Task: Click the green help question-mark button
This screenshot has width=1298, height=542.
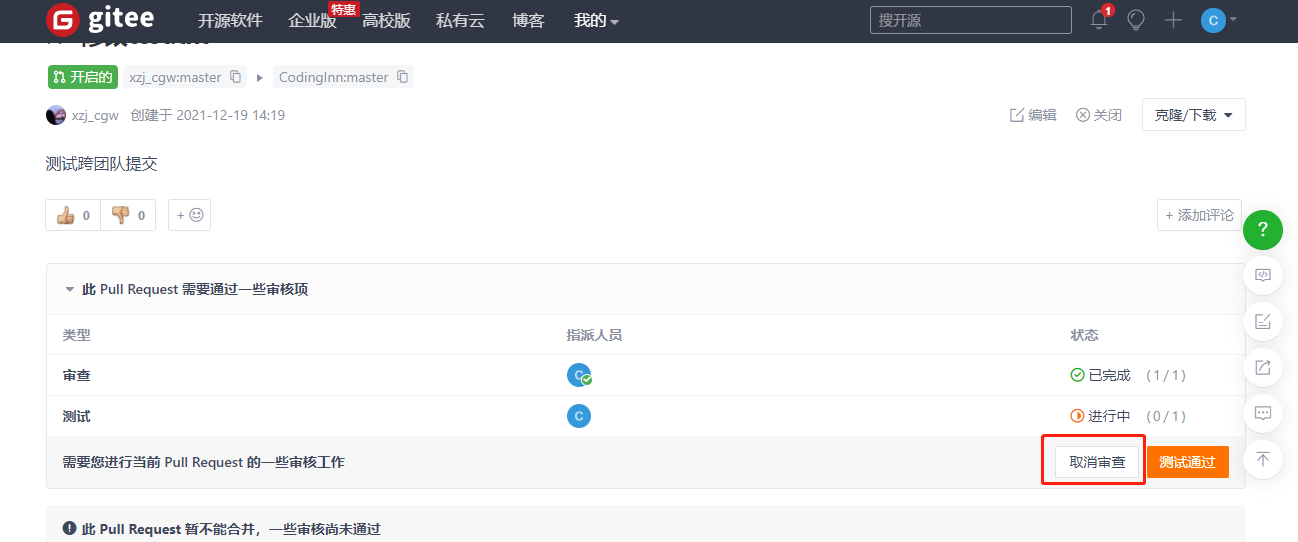Action: 1263,230
